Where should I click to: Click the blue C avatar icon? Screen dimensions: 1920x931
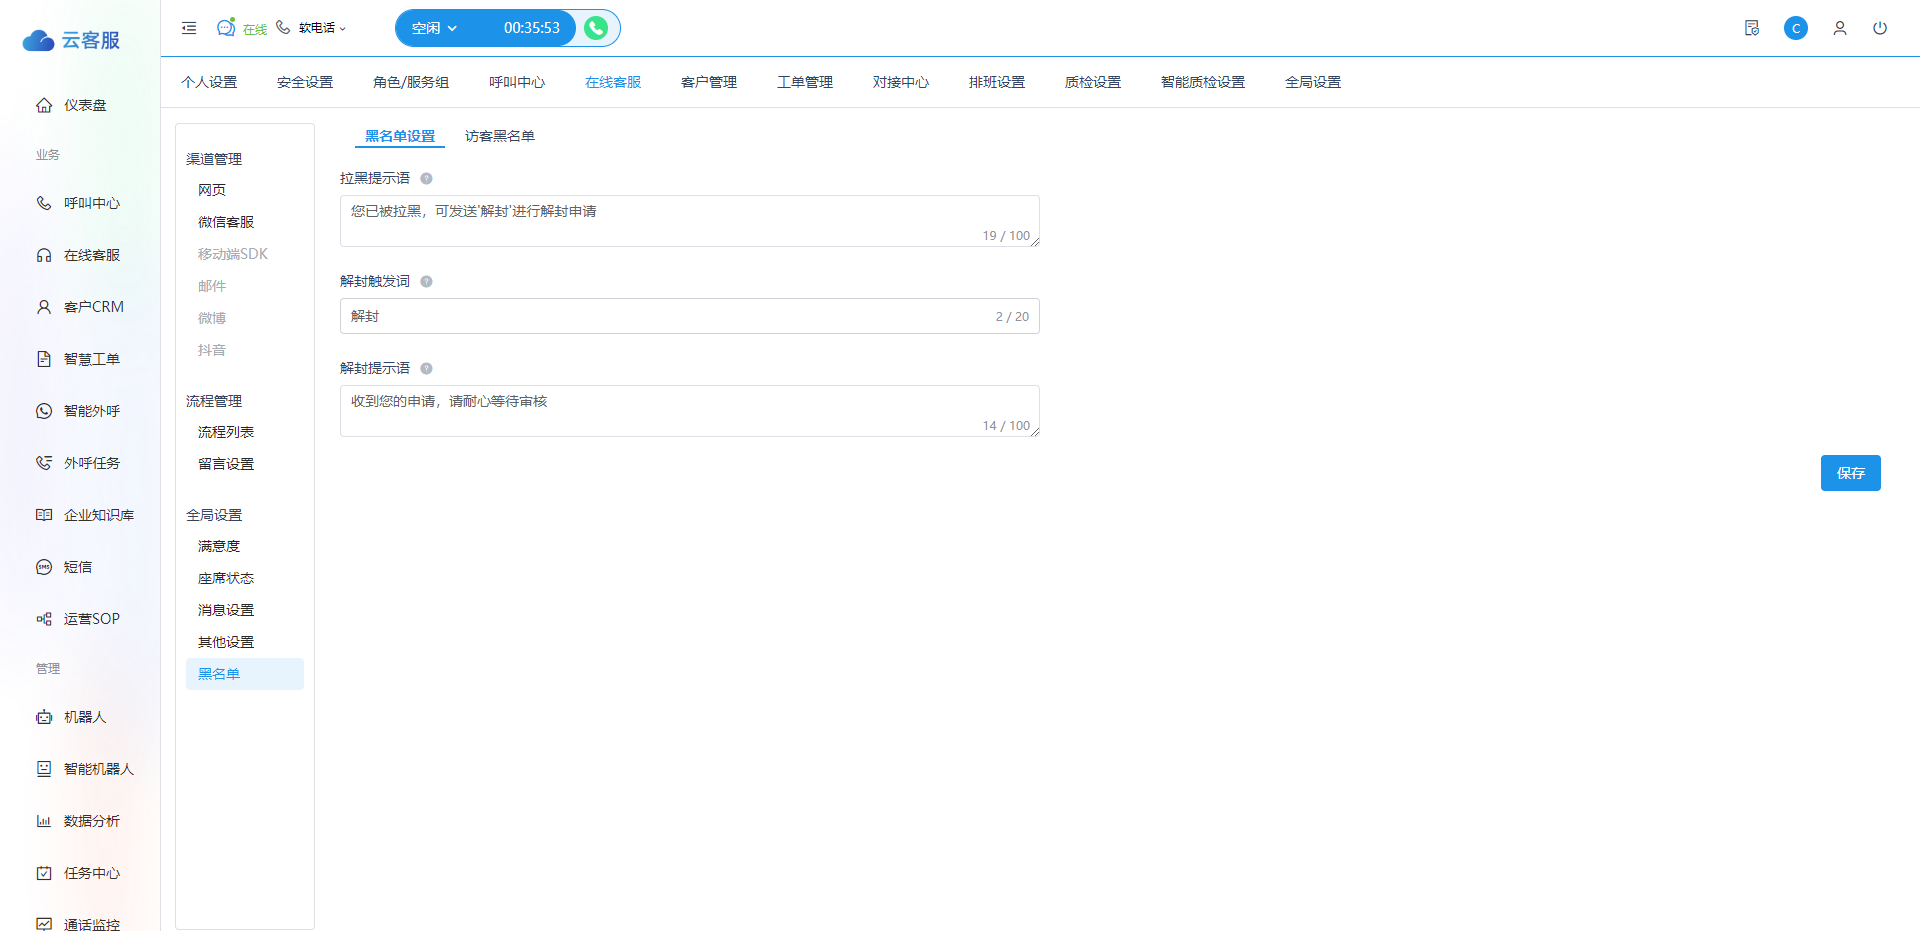click(1796, 28)
